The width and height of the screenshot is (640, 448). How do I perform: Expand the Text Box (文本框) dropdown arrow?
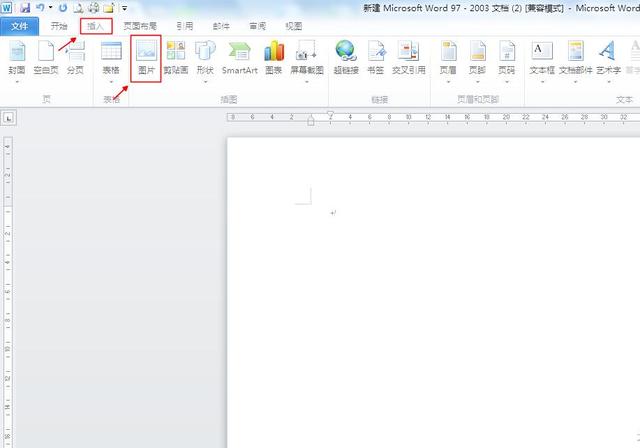click(x=542, y=82)
